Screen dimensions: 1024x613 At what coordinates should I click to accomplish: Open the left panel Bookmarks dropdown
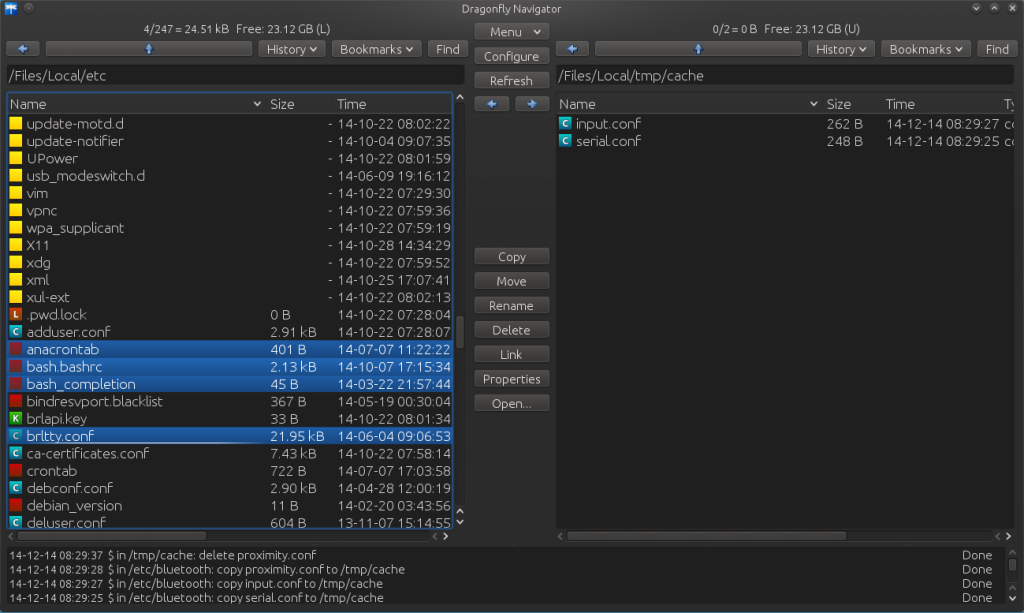pos(376,49)
